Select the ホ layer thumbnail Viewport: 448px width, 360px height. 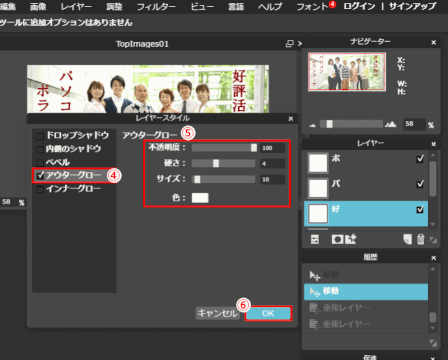point(318,163)
